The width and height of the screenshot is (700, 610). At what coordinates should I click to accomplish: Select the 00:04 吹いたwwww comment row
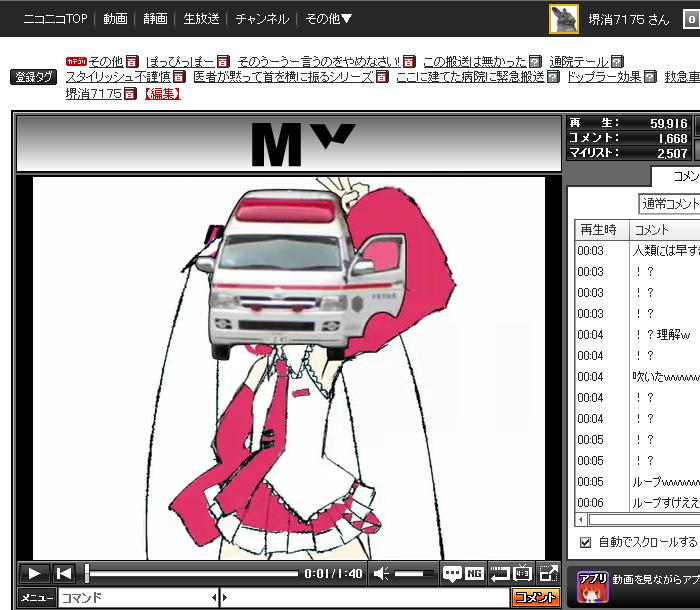click(x=638, y=376)
